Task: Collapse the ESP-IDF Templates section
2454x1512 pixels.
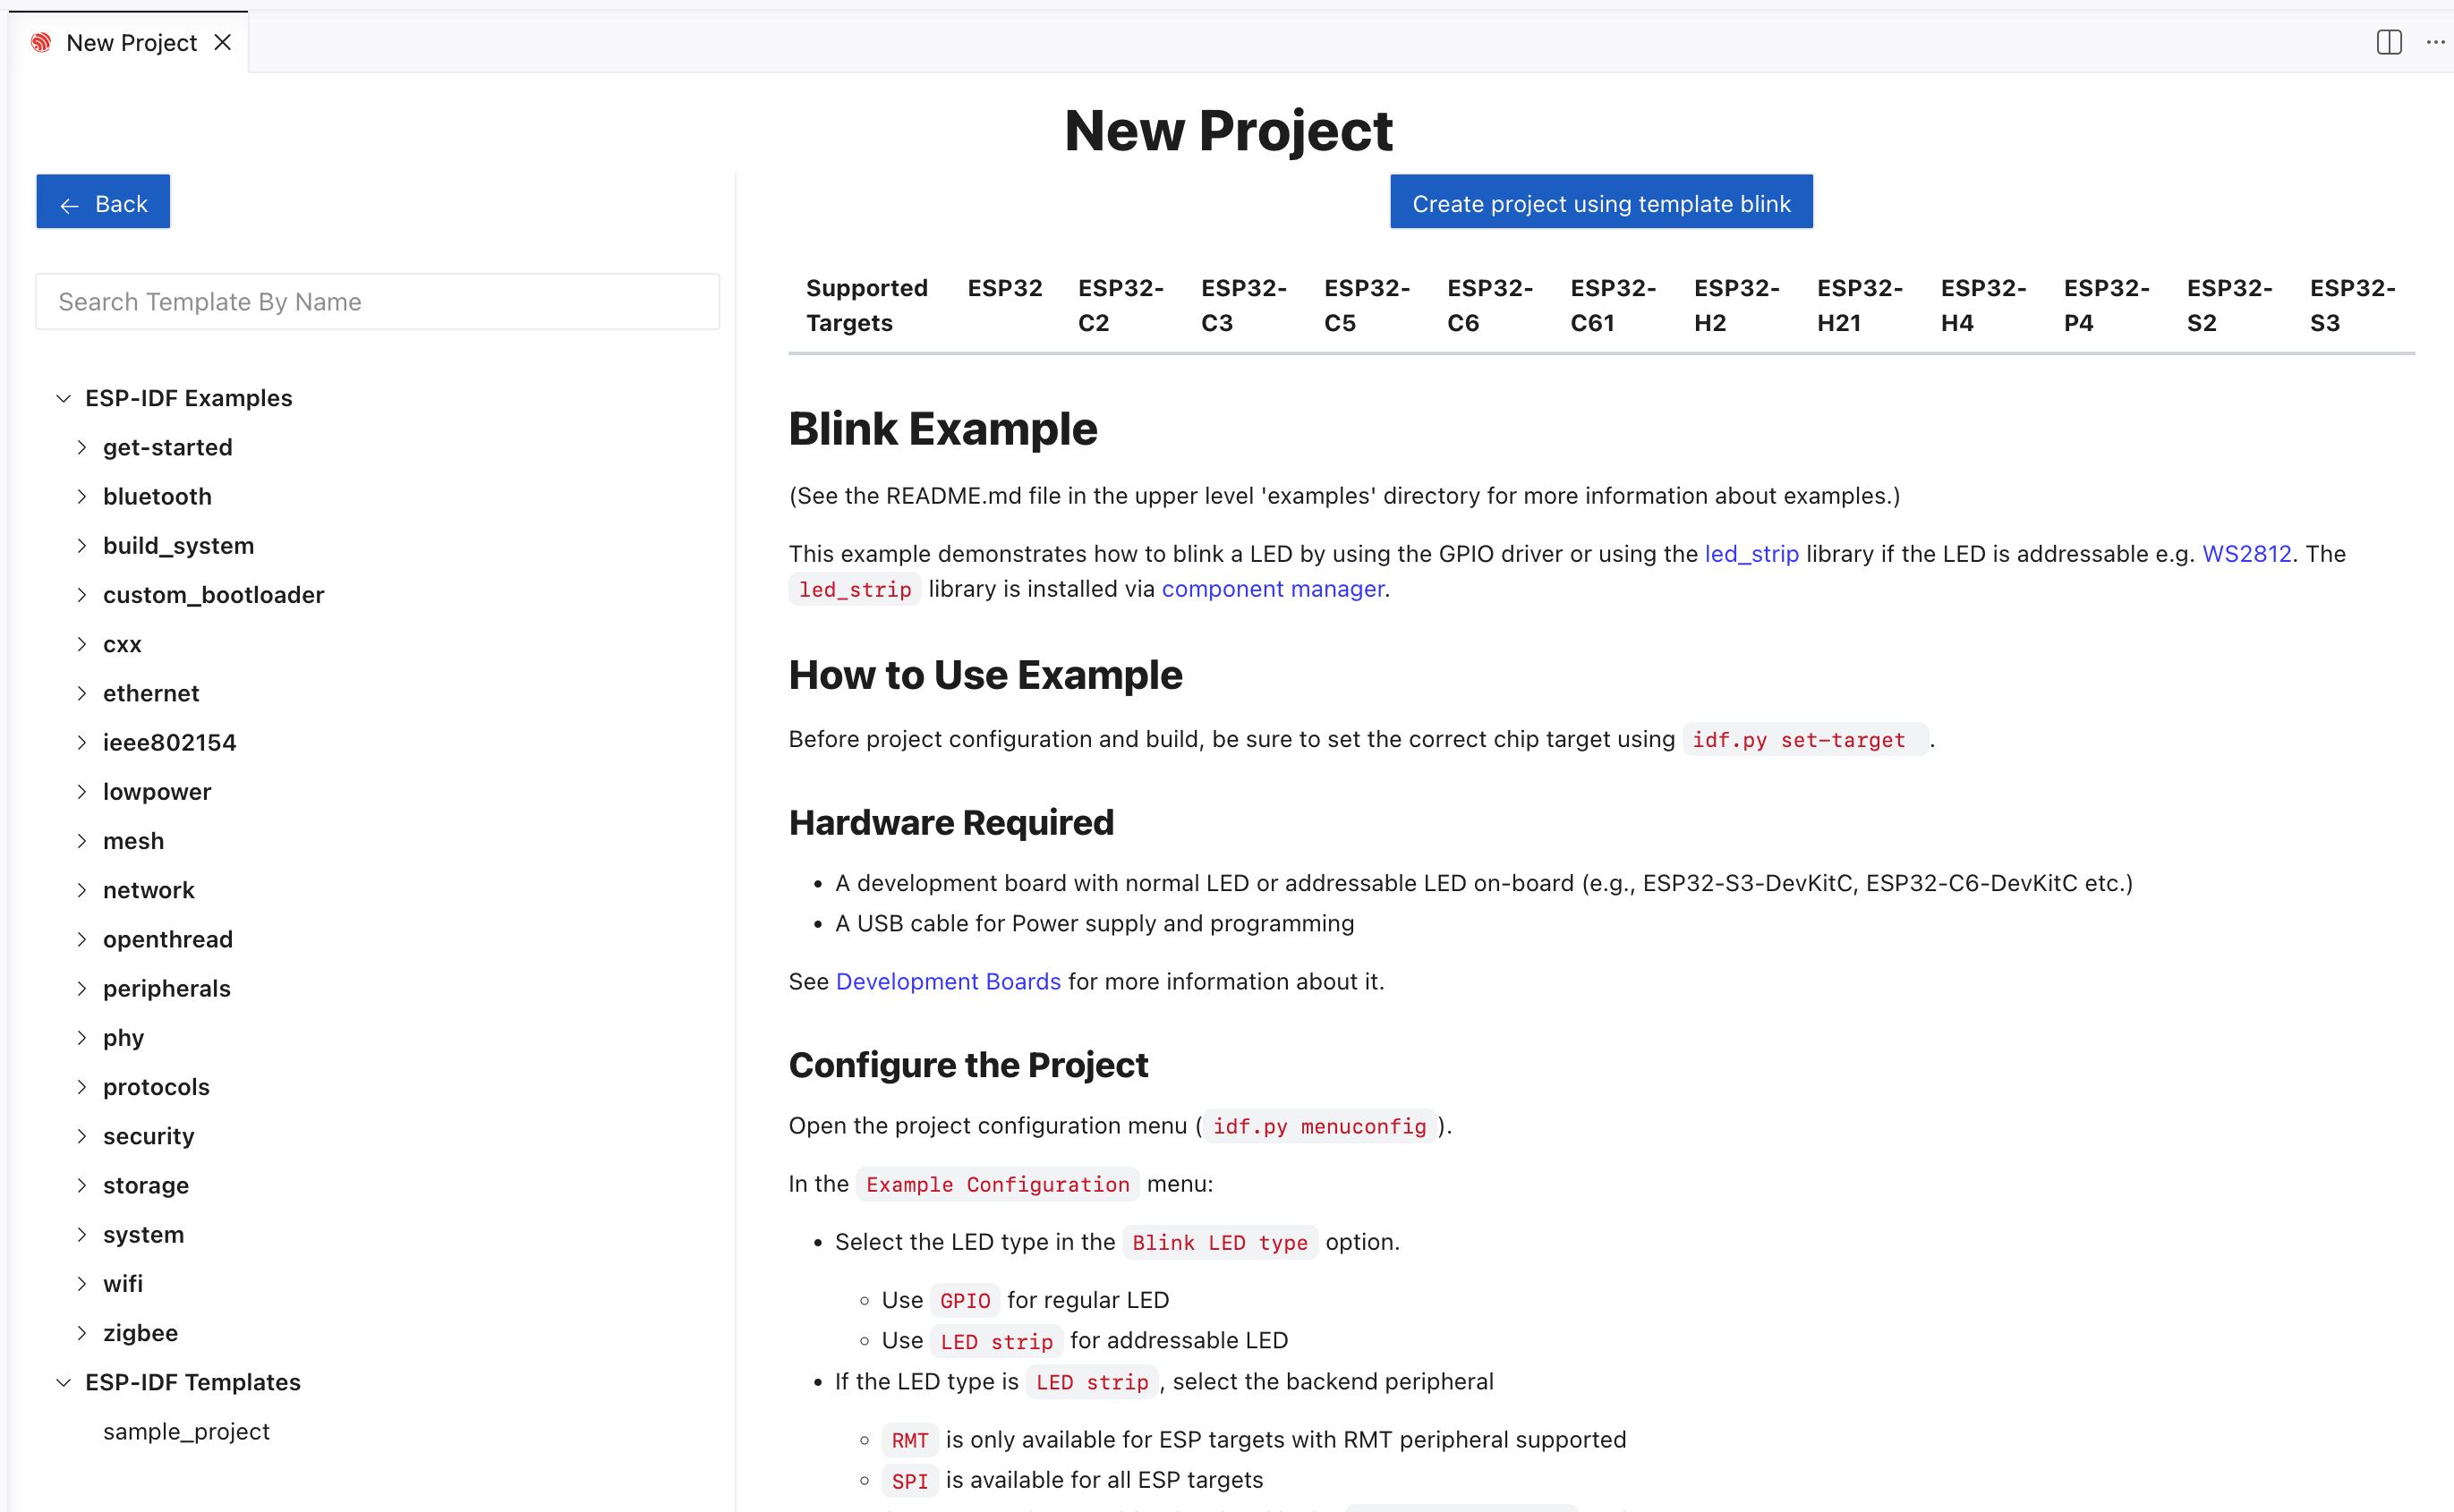Action: (x=64, y=1382)
